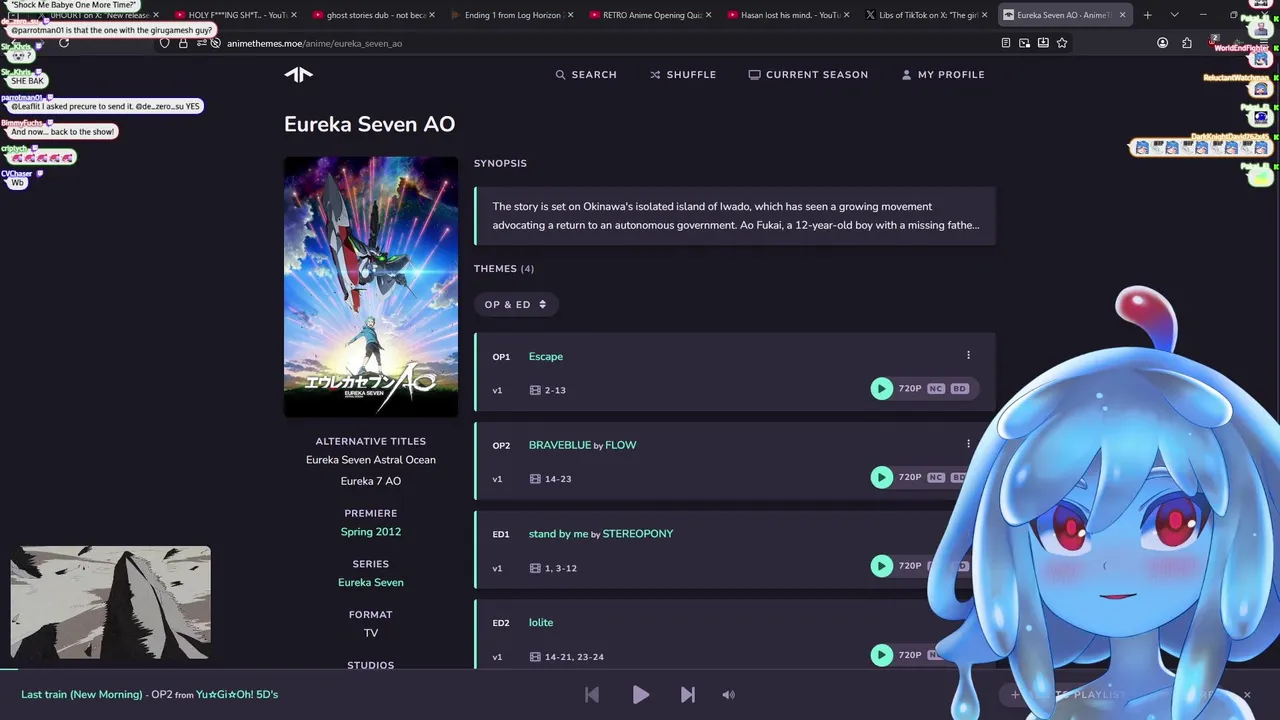The width and height of the screenshot is (1280, 720).
Task: Open the Iolite theme link
Action: [541, 622]
